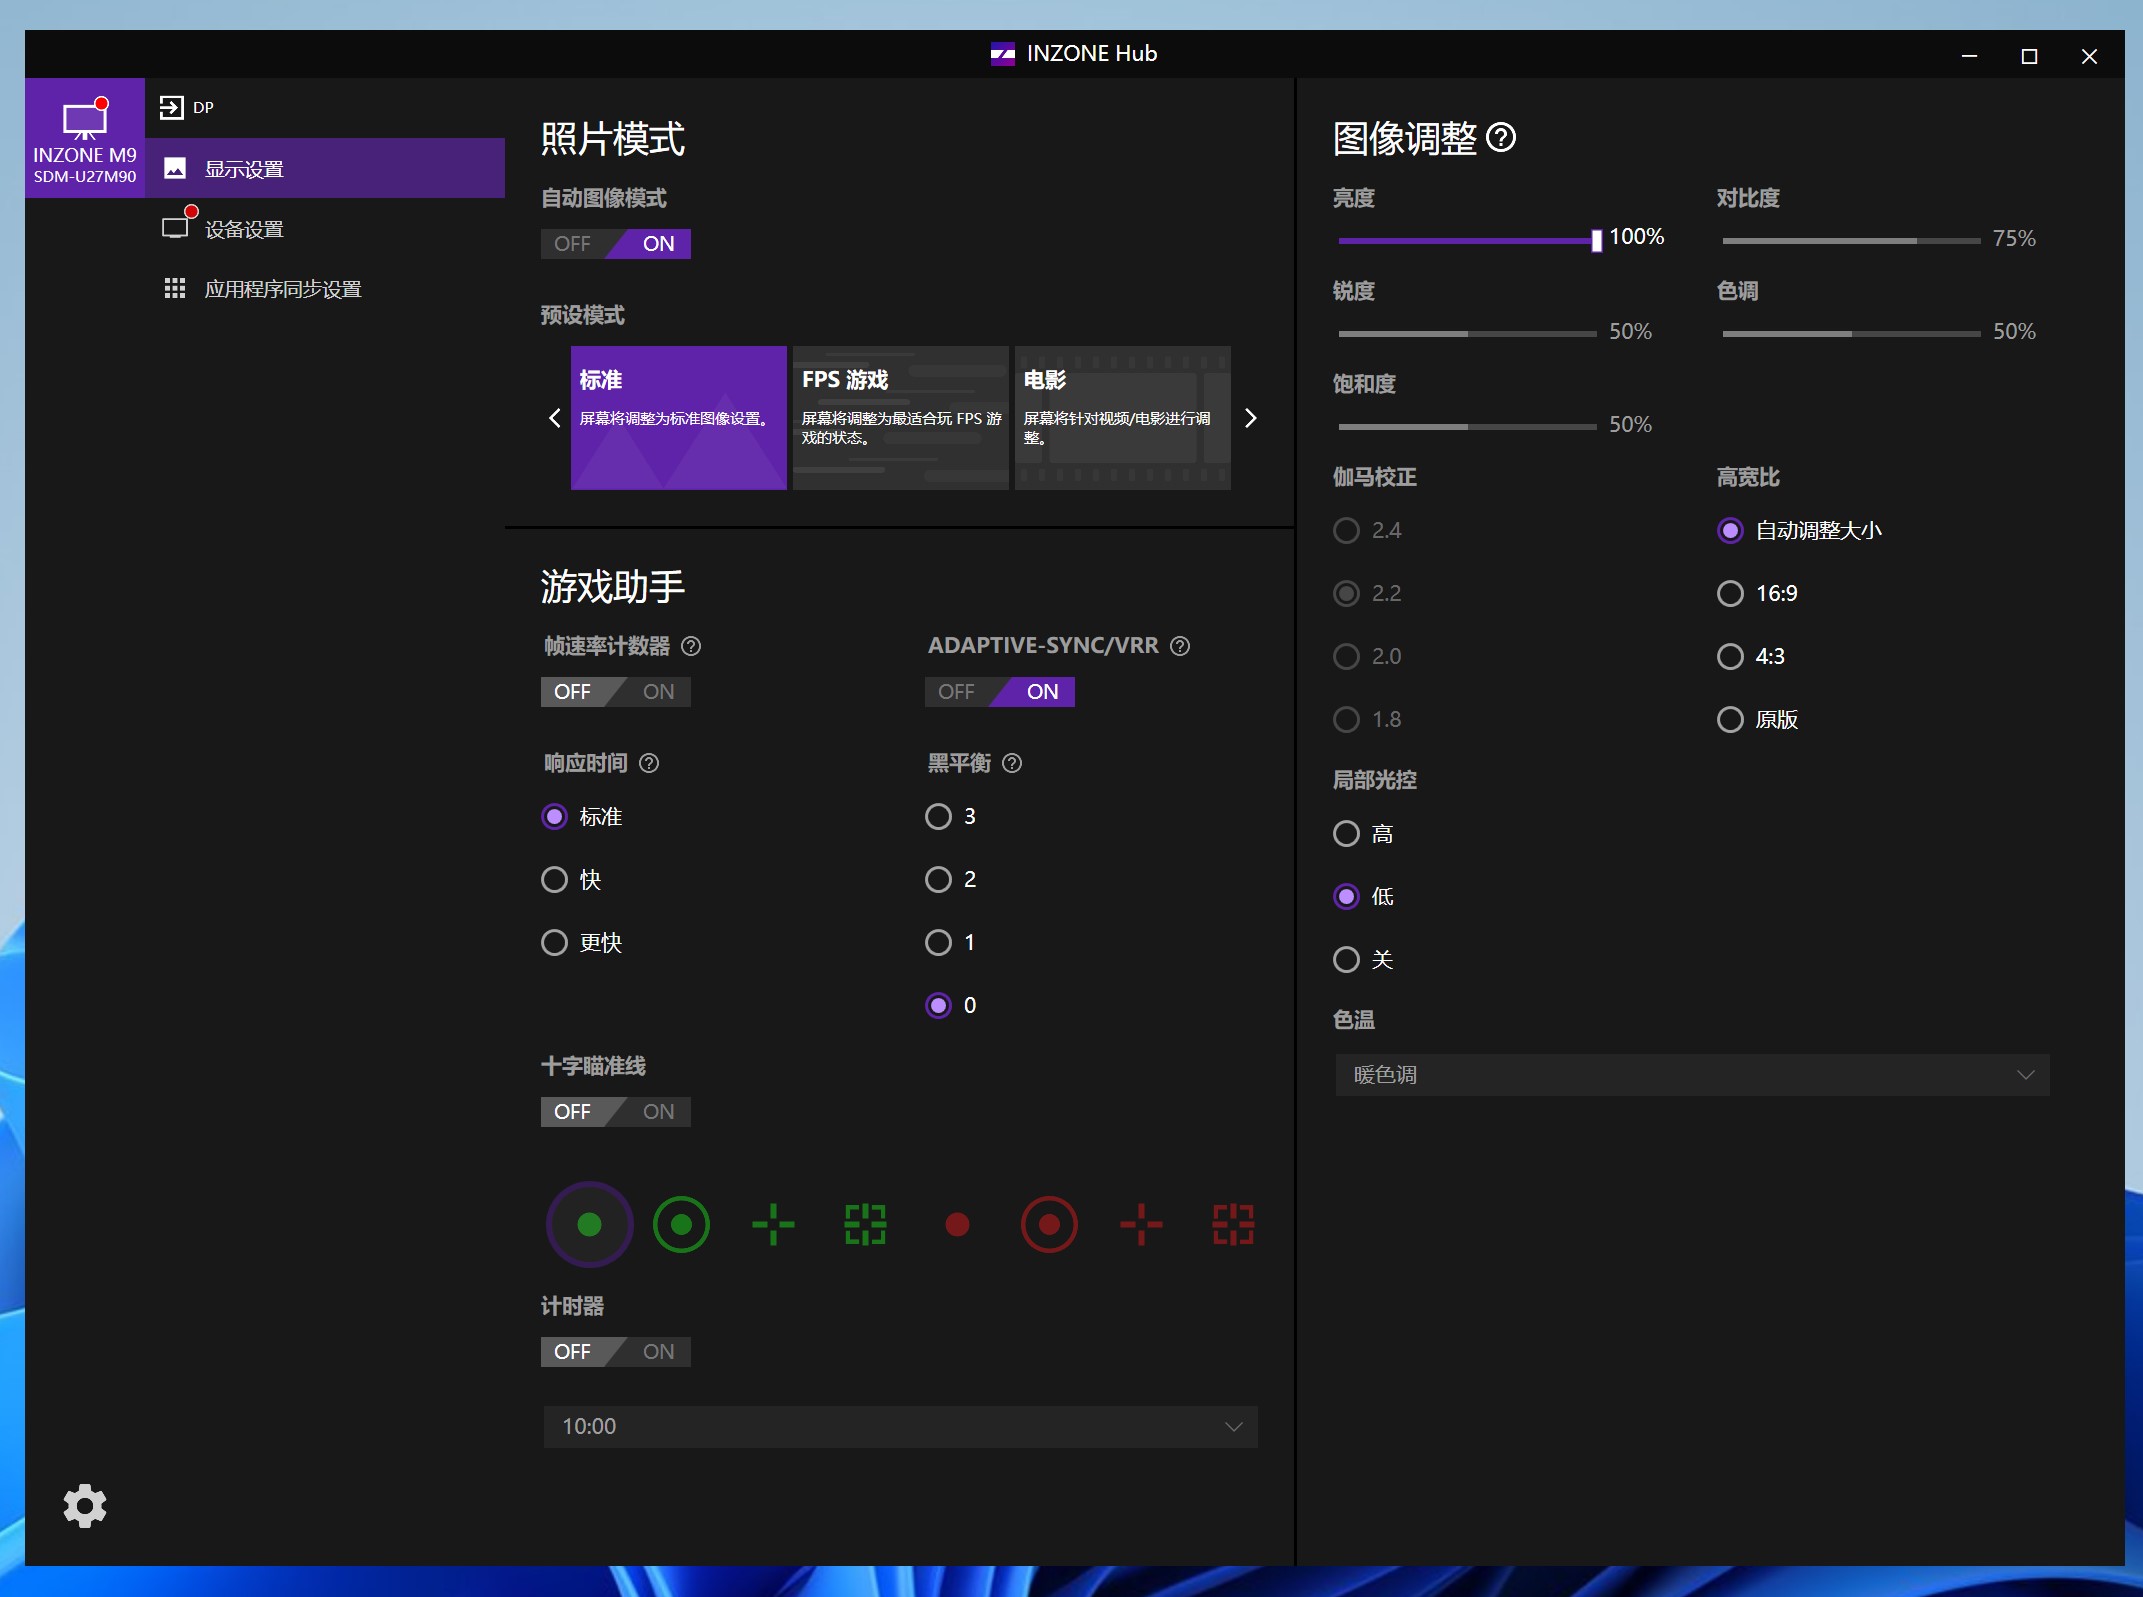This screenshot has height=1597, width=2143.
Task: Open the 10:00 timer duration dropdown
Action: click(x=898, y=1427)
